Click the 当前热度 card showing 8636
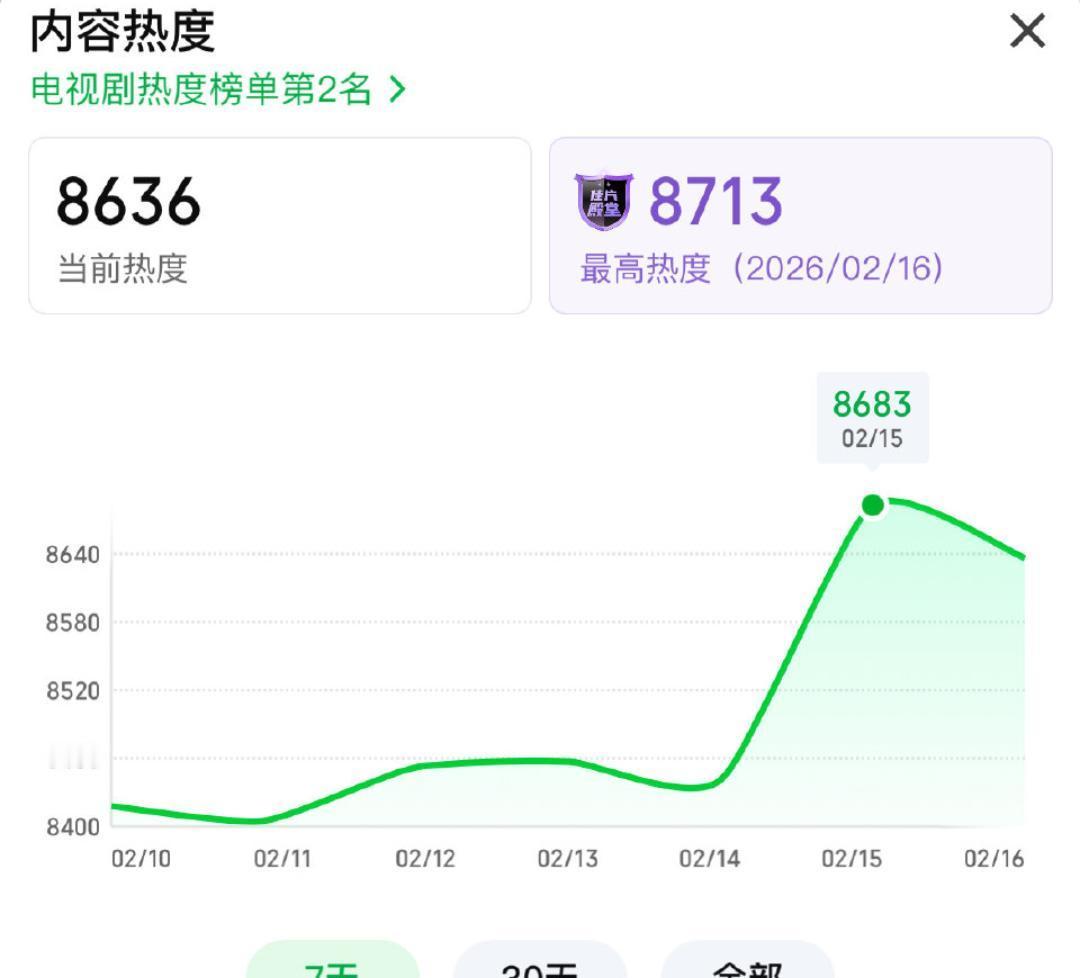Viewport: 1080px width, 978px height. click(282, 224)
